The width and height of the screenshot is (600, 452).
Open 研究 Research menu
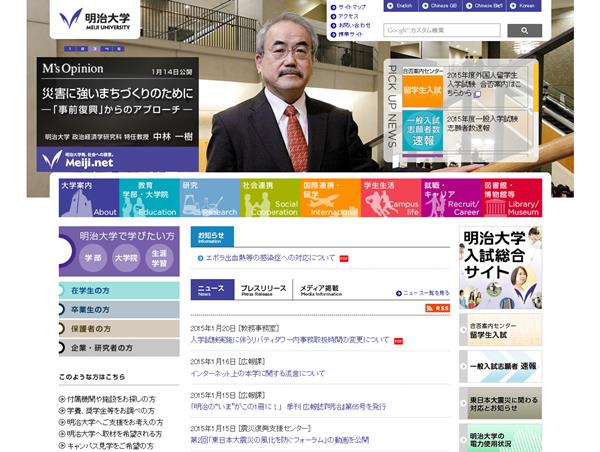[210, 198]
